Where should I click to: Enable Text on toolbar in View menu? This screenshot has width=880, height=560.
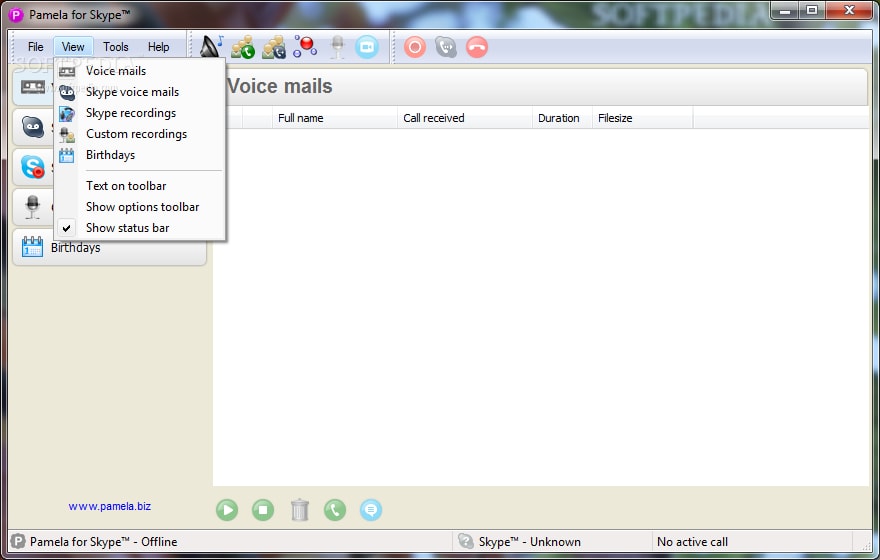(140, 186)
